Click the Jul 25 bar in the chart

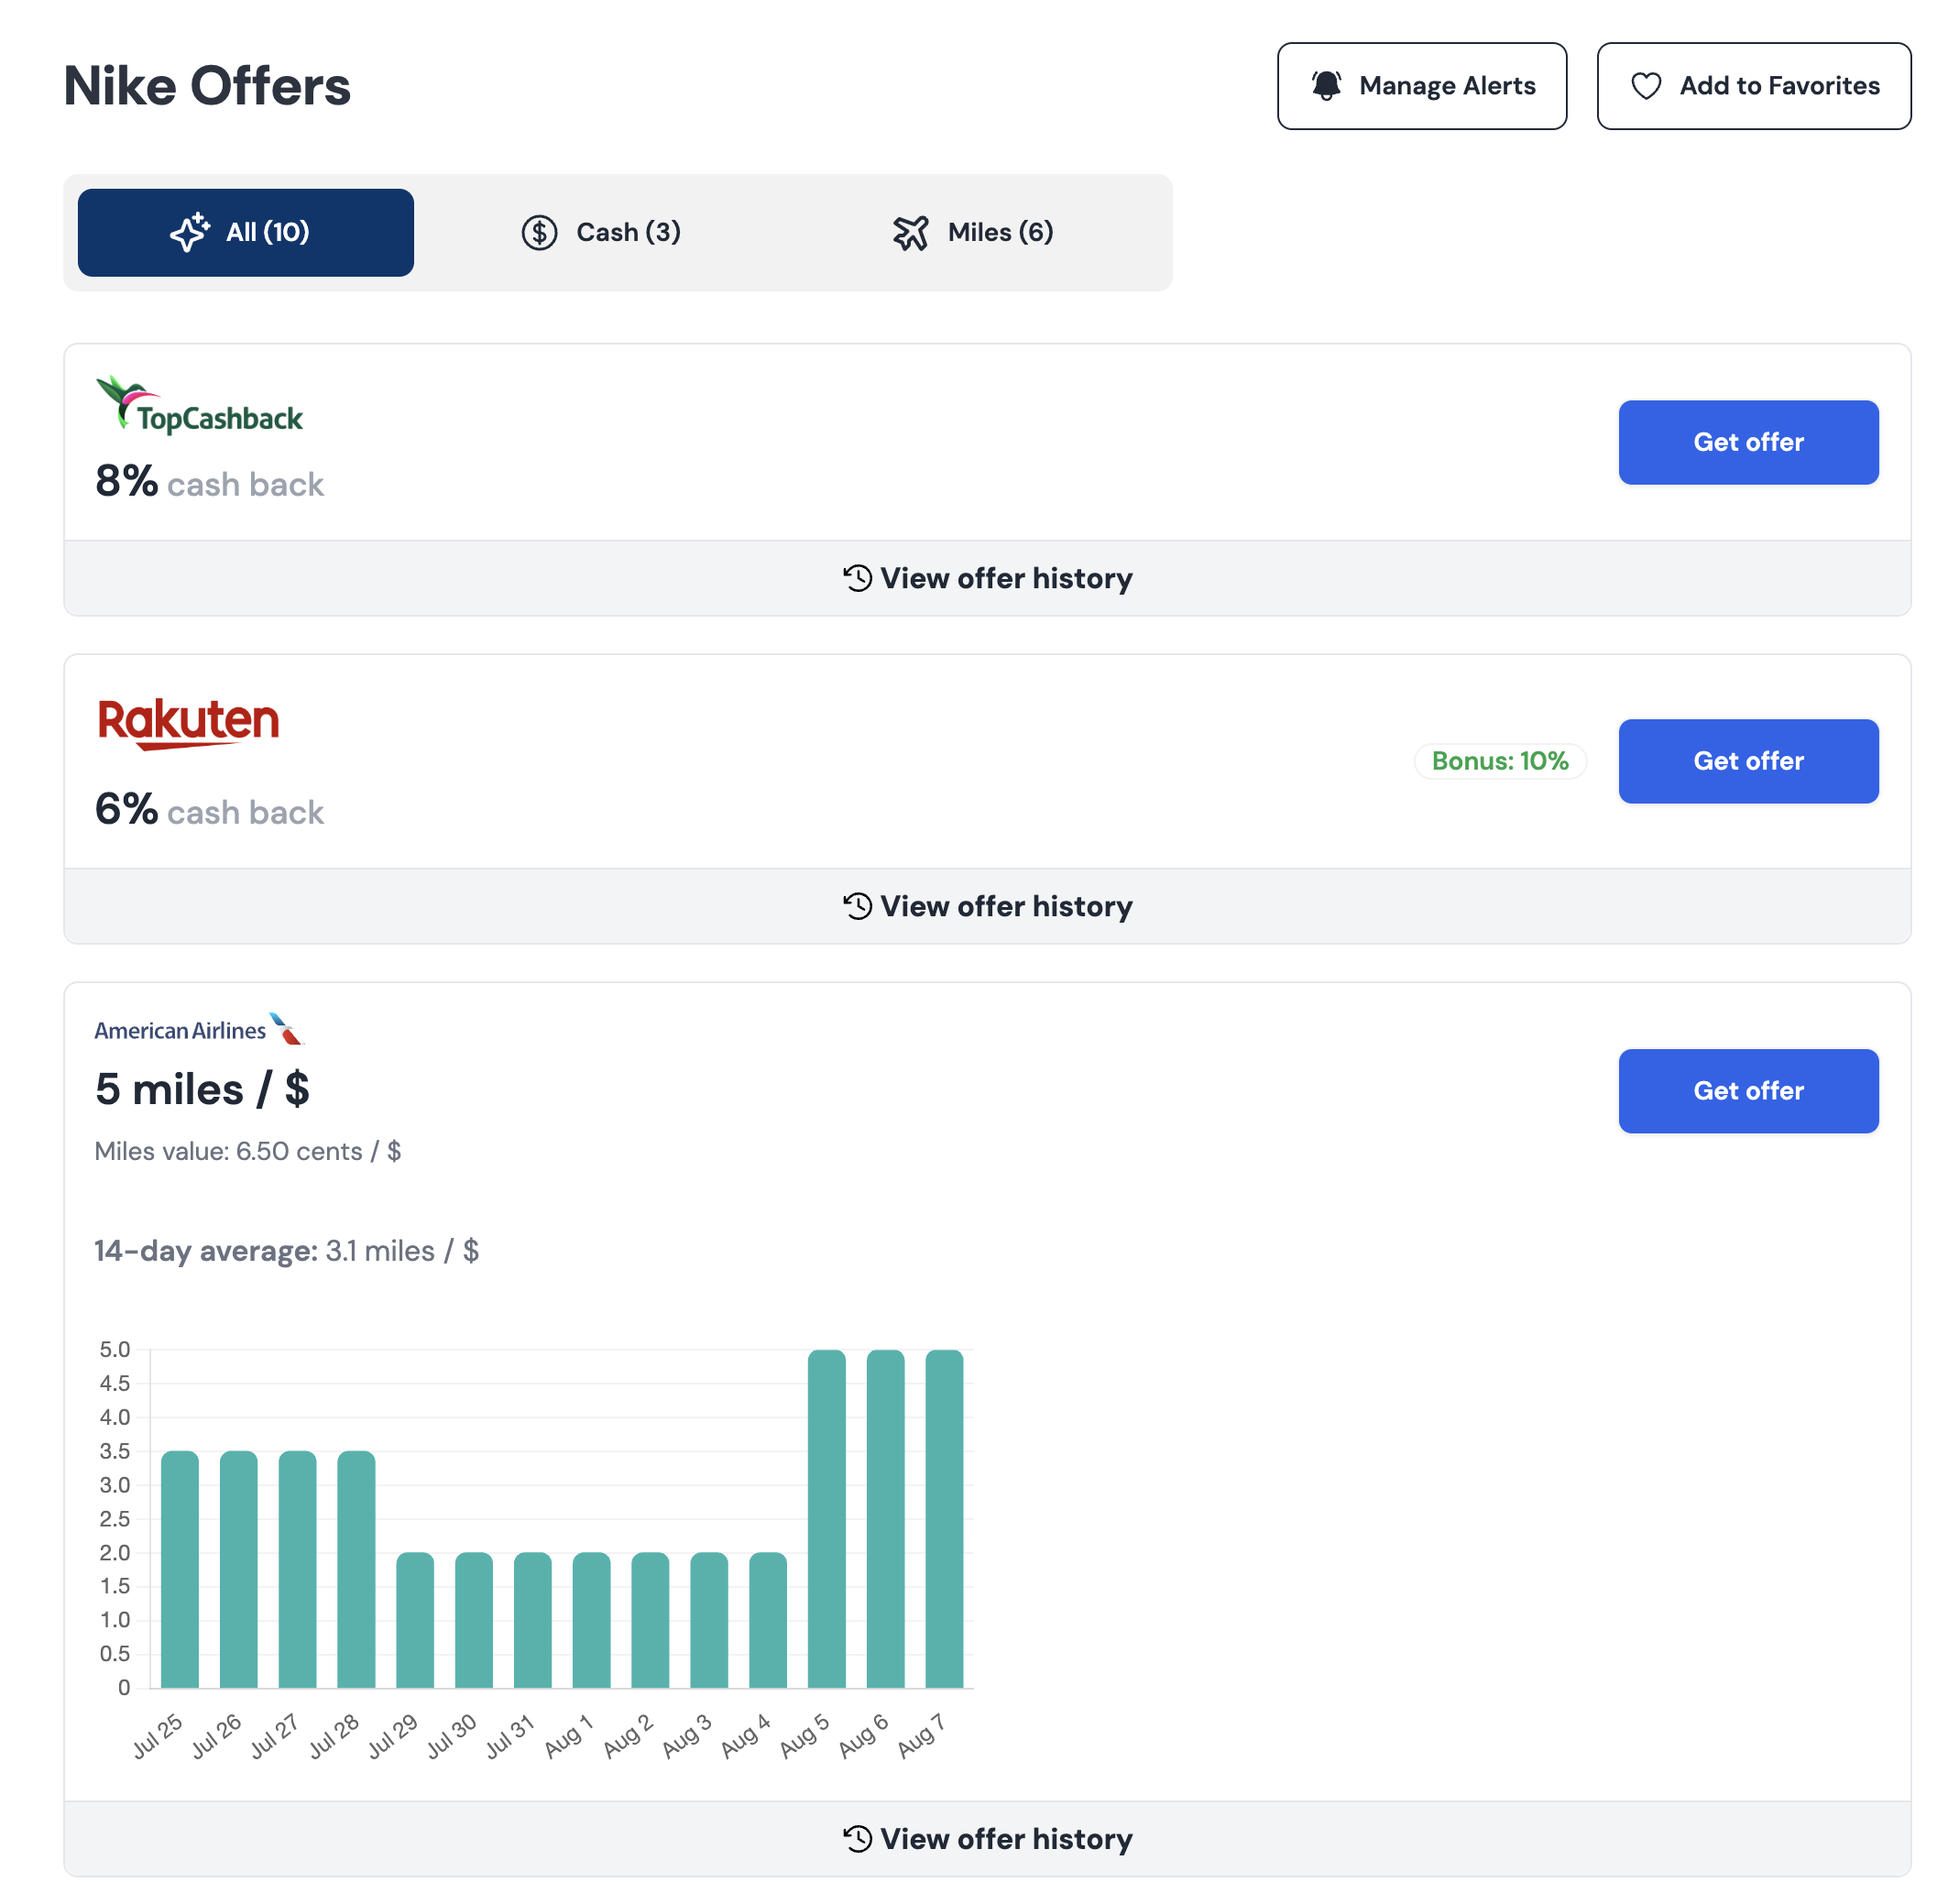point(180,1569)
